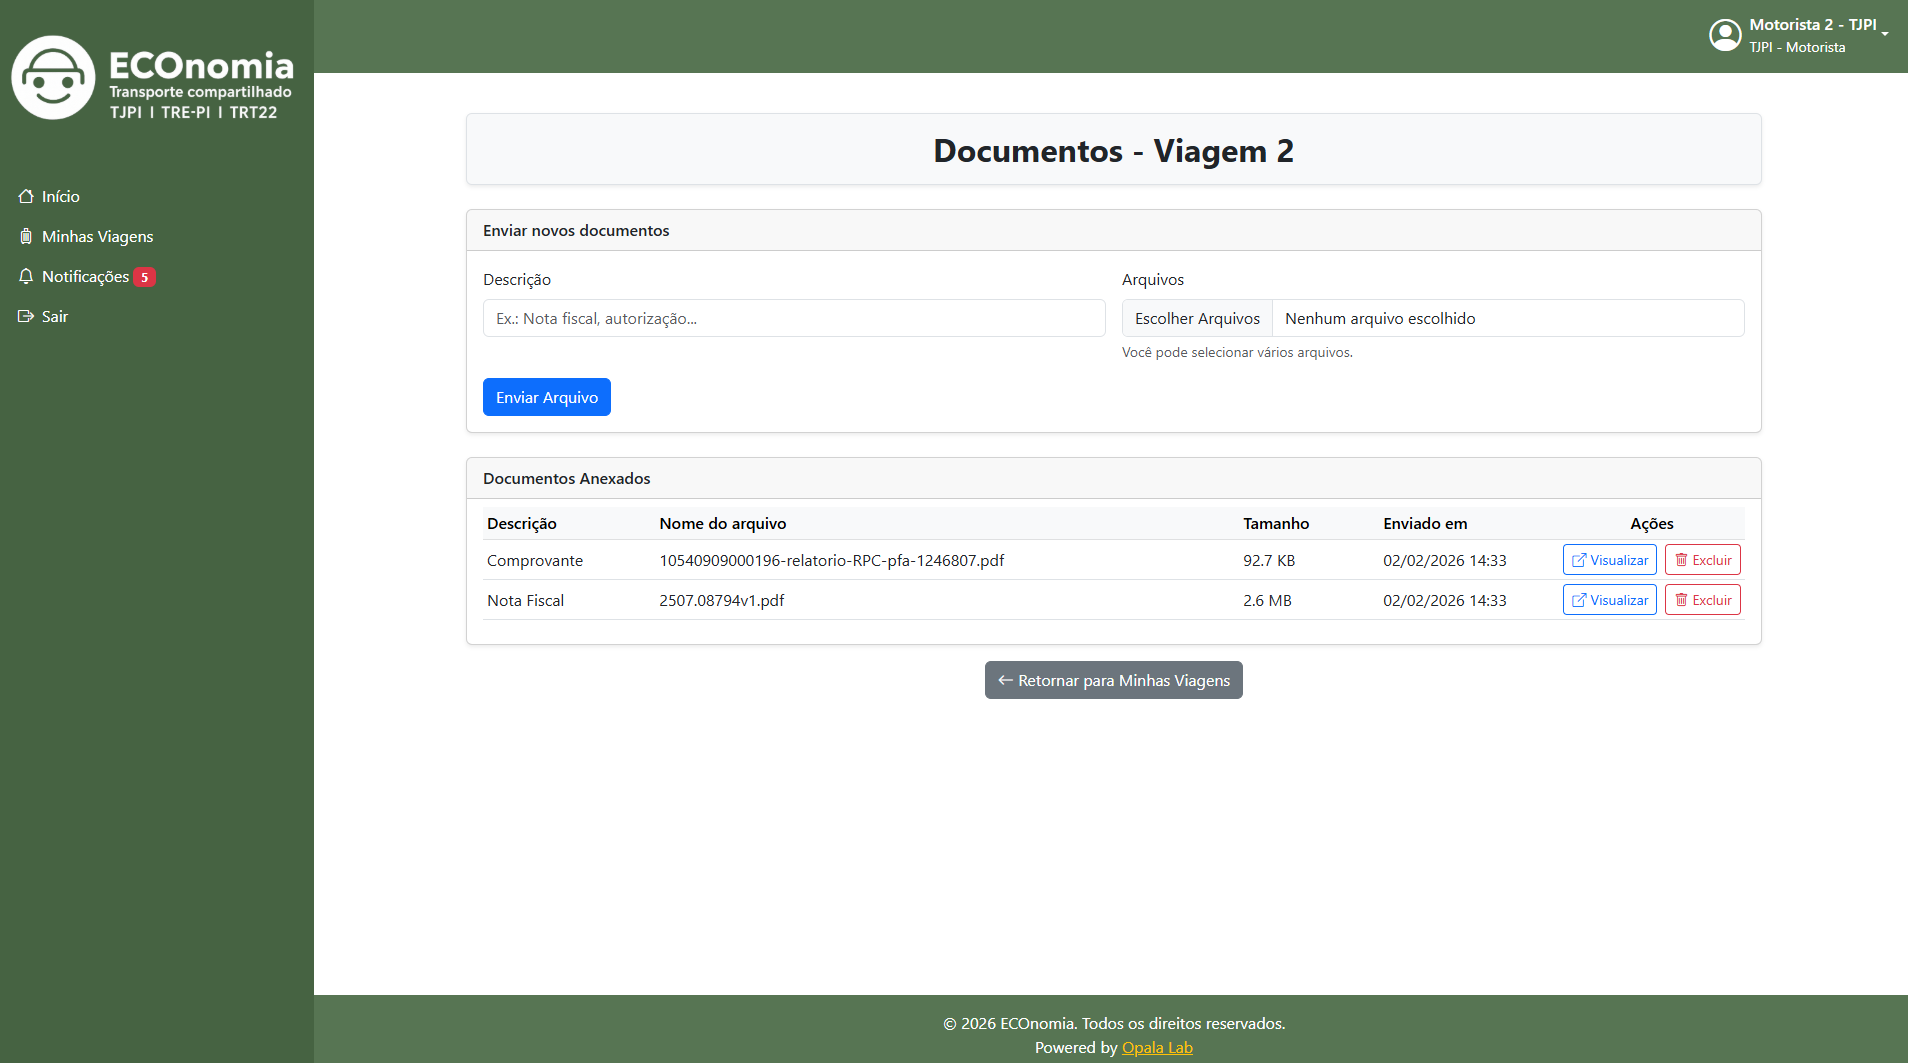Click the Nome do arquivo column header
1908x1063 pixels.
tap(723, 523)
